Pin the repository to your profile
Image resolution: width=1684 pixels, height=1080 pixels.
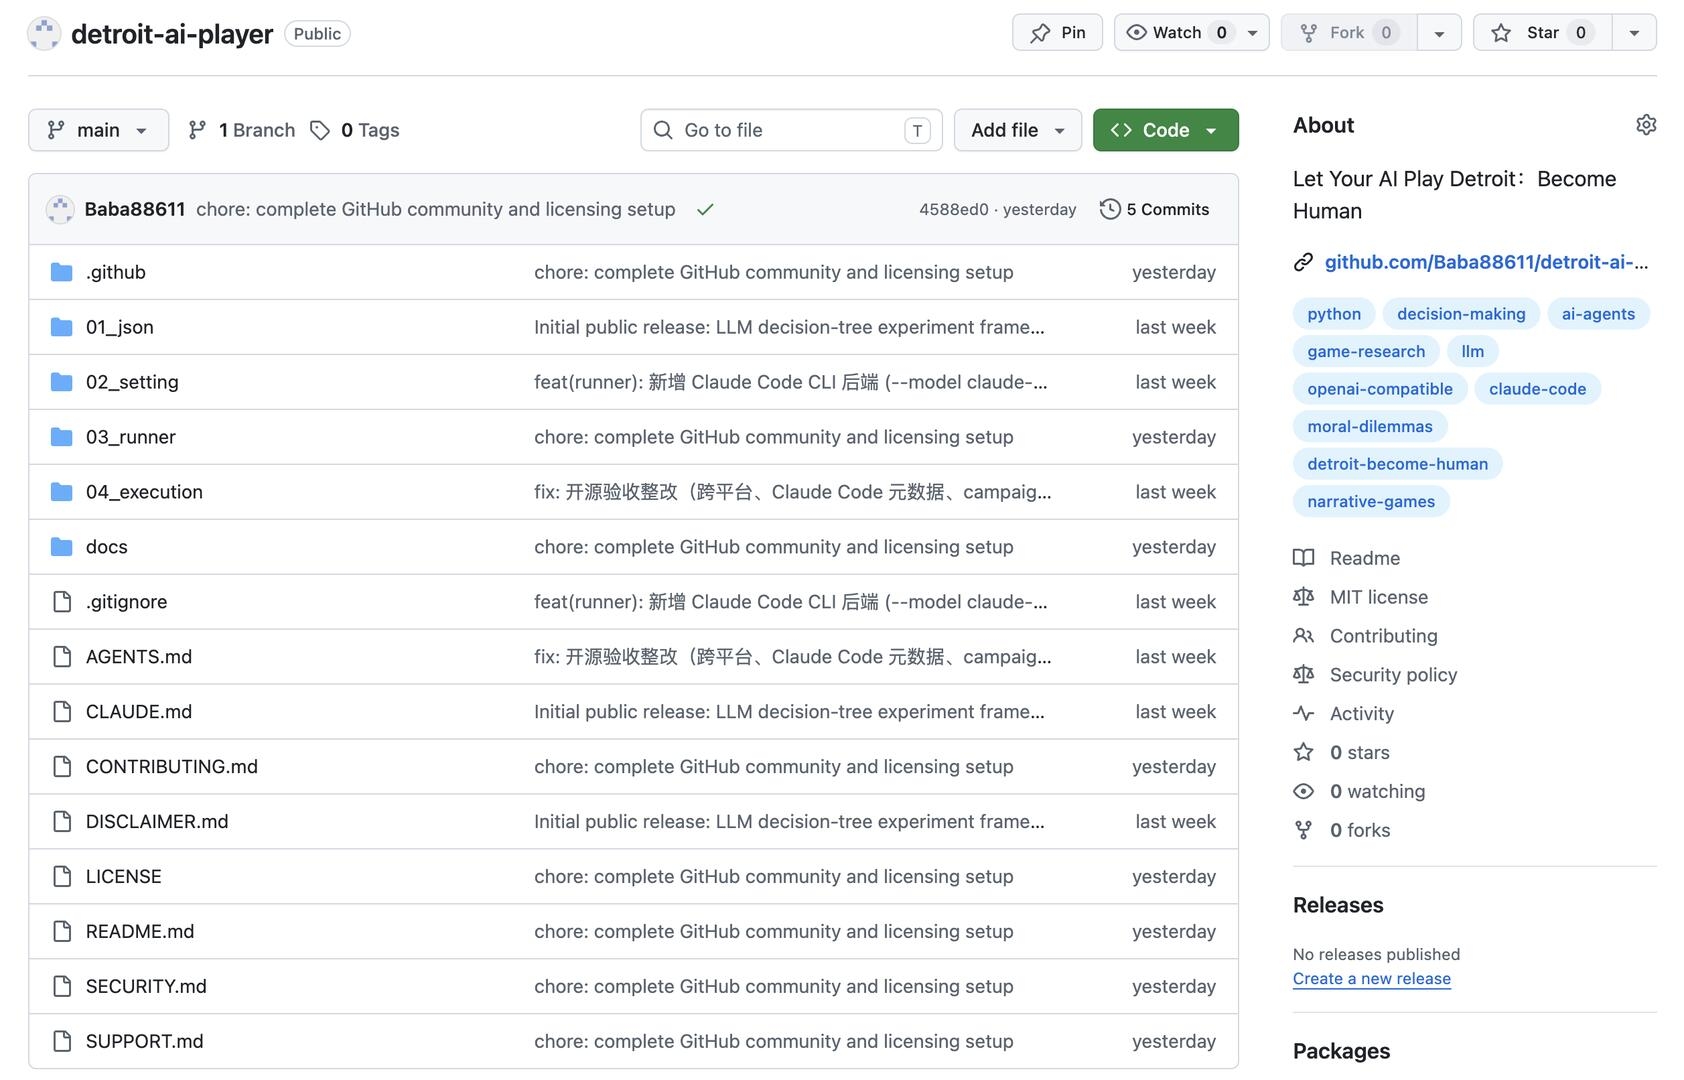click(x=1057, y=33)
